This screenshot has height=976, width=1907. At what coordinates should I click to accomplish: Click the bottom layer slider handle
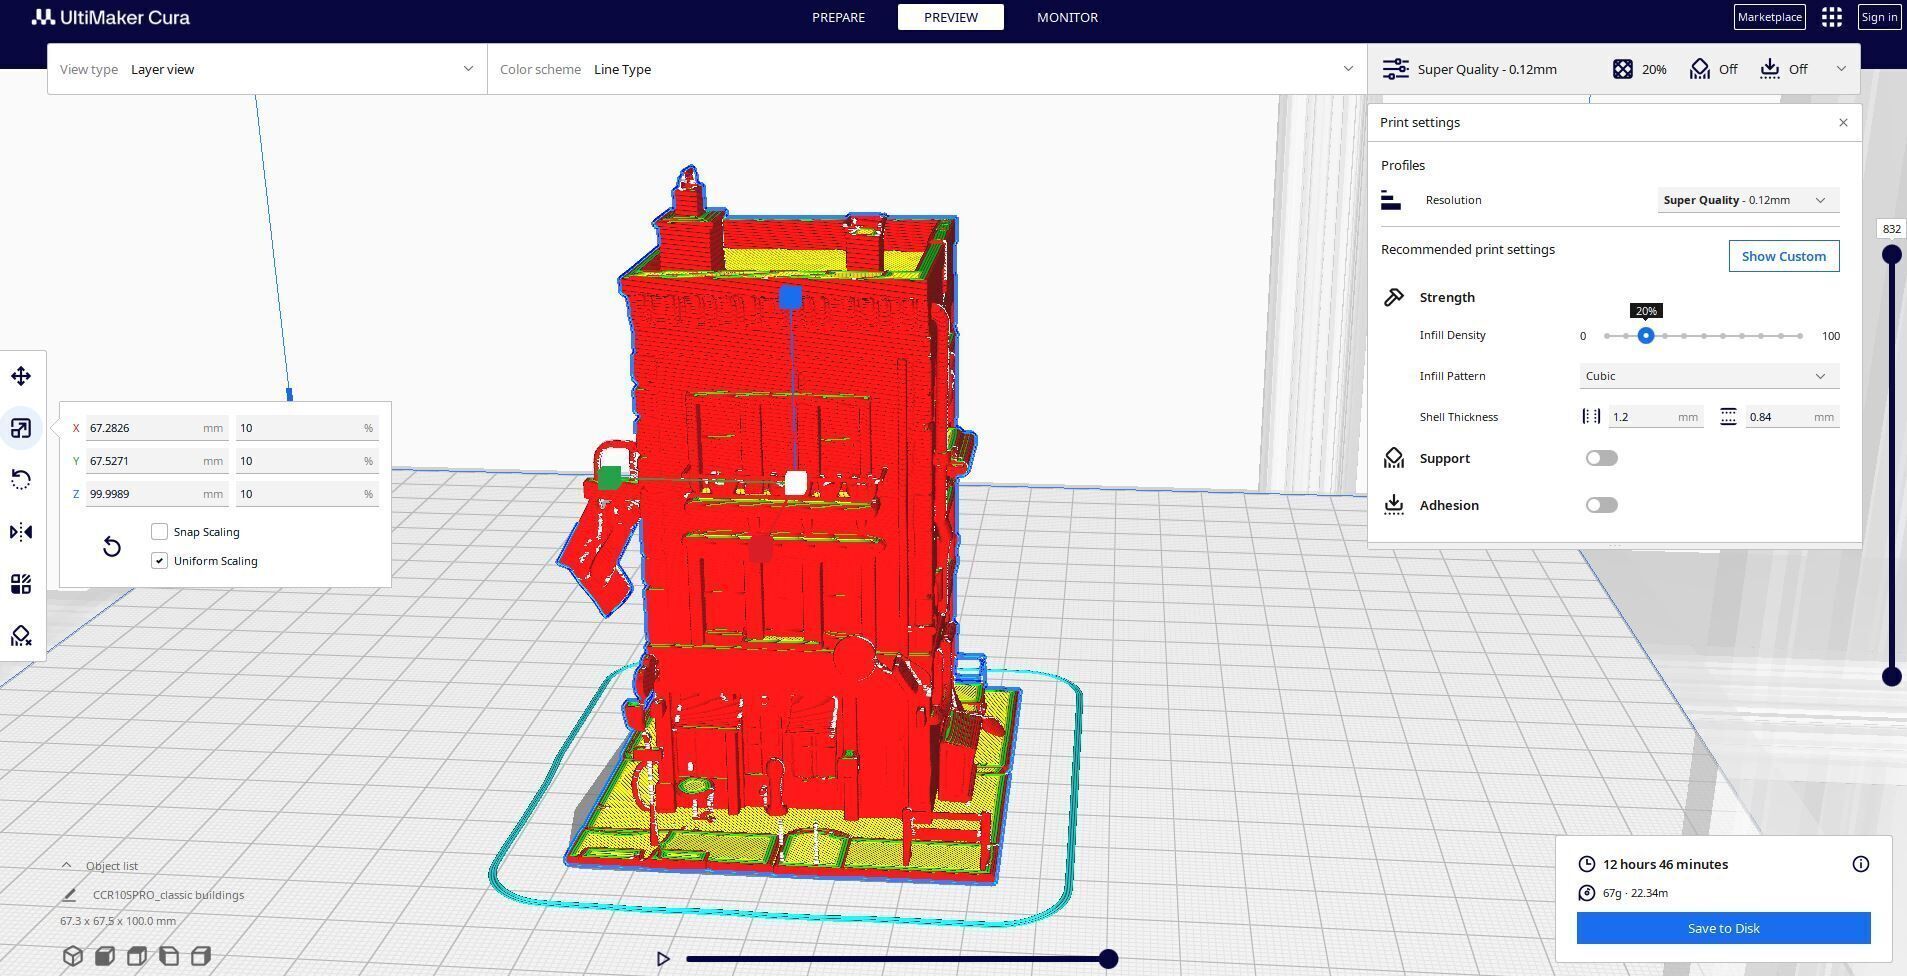pos(1891,677)
